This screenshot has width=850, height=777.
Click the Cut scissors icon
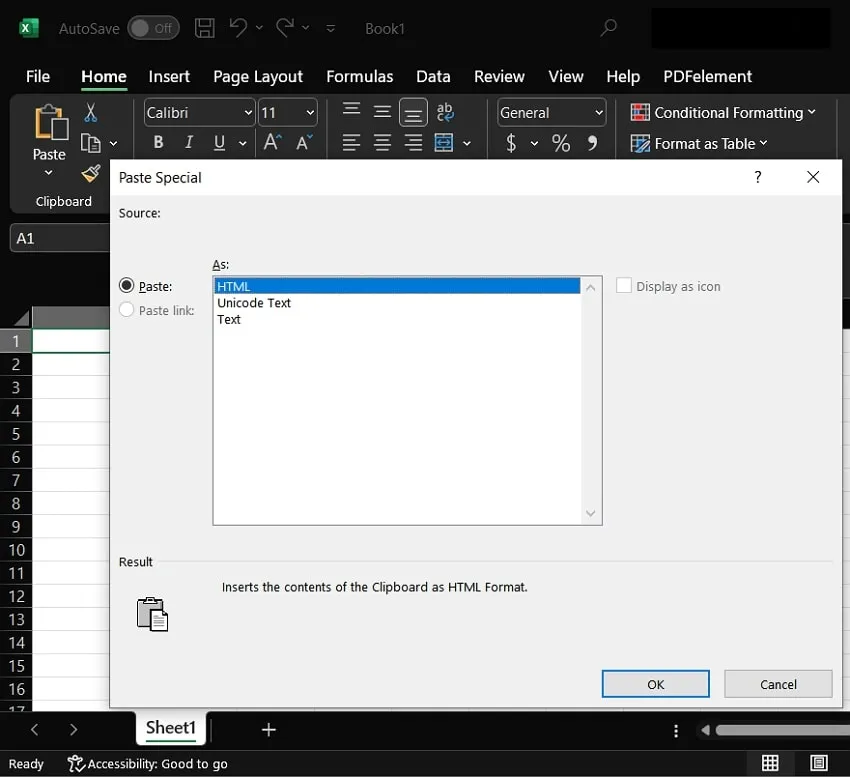click(x=91, y=112)
